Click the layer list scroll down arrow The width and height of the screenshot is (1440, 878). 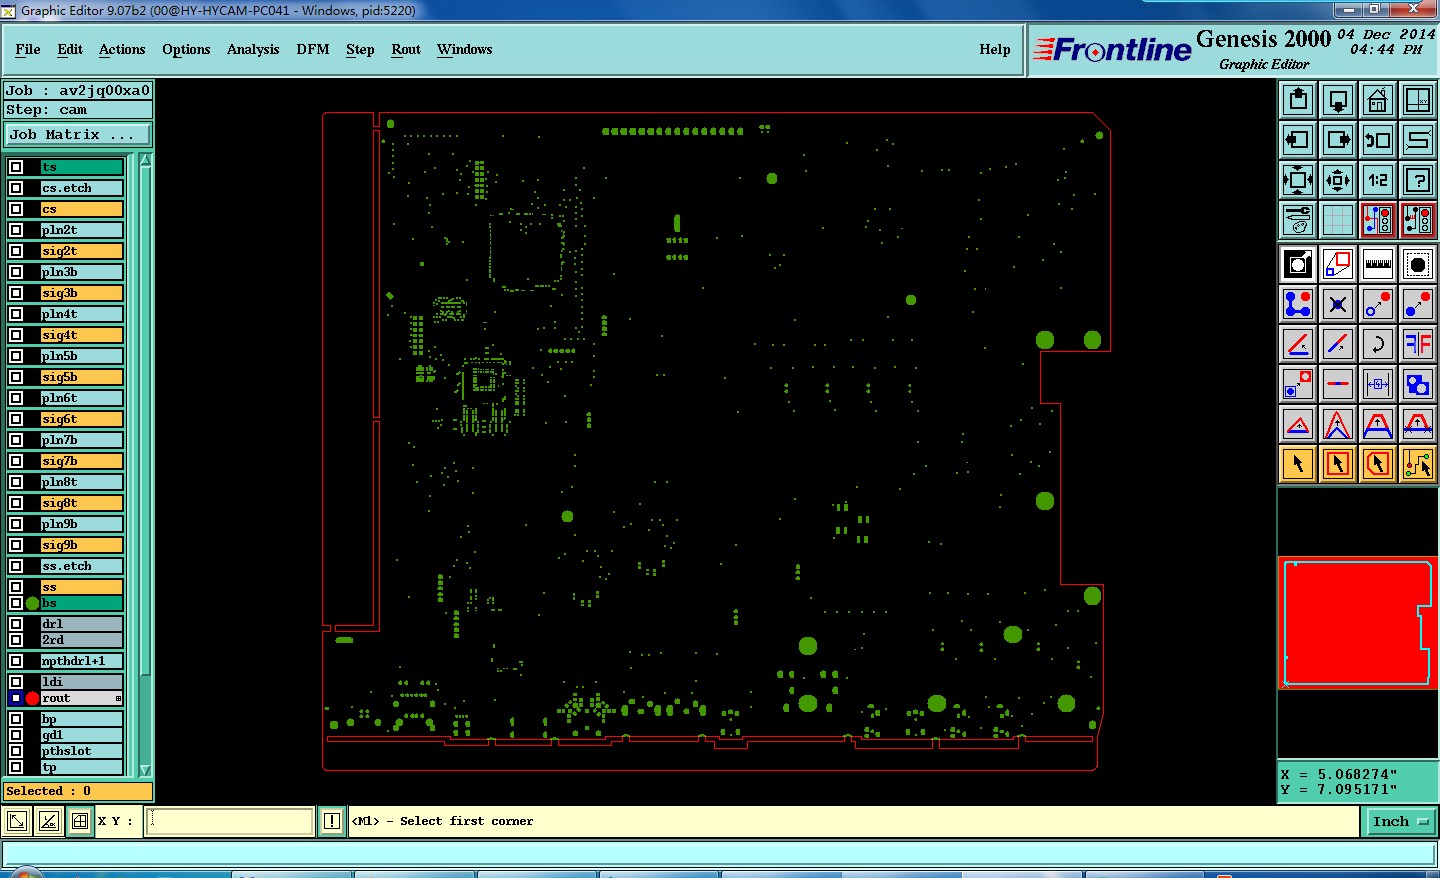click(145, 771)
